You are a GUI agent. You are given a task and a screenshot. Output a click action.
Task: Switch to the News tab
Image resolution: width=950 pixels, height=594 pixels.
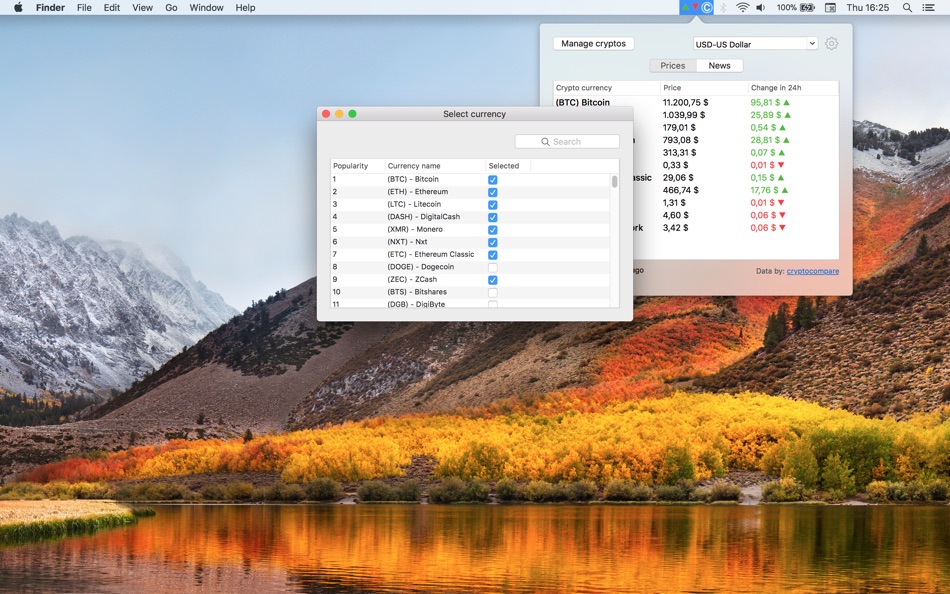click(x=719, y=65)
